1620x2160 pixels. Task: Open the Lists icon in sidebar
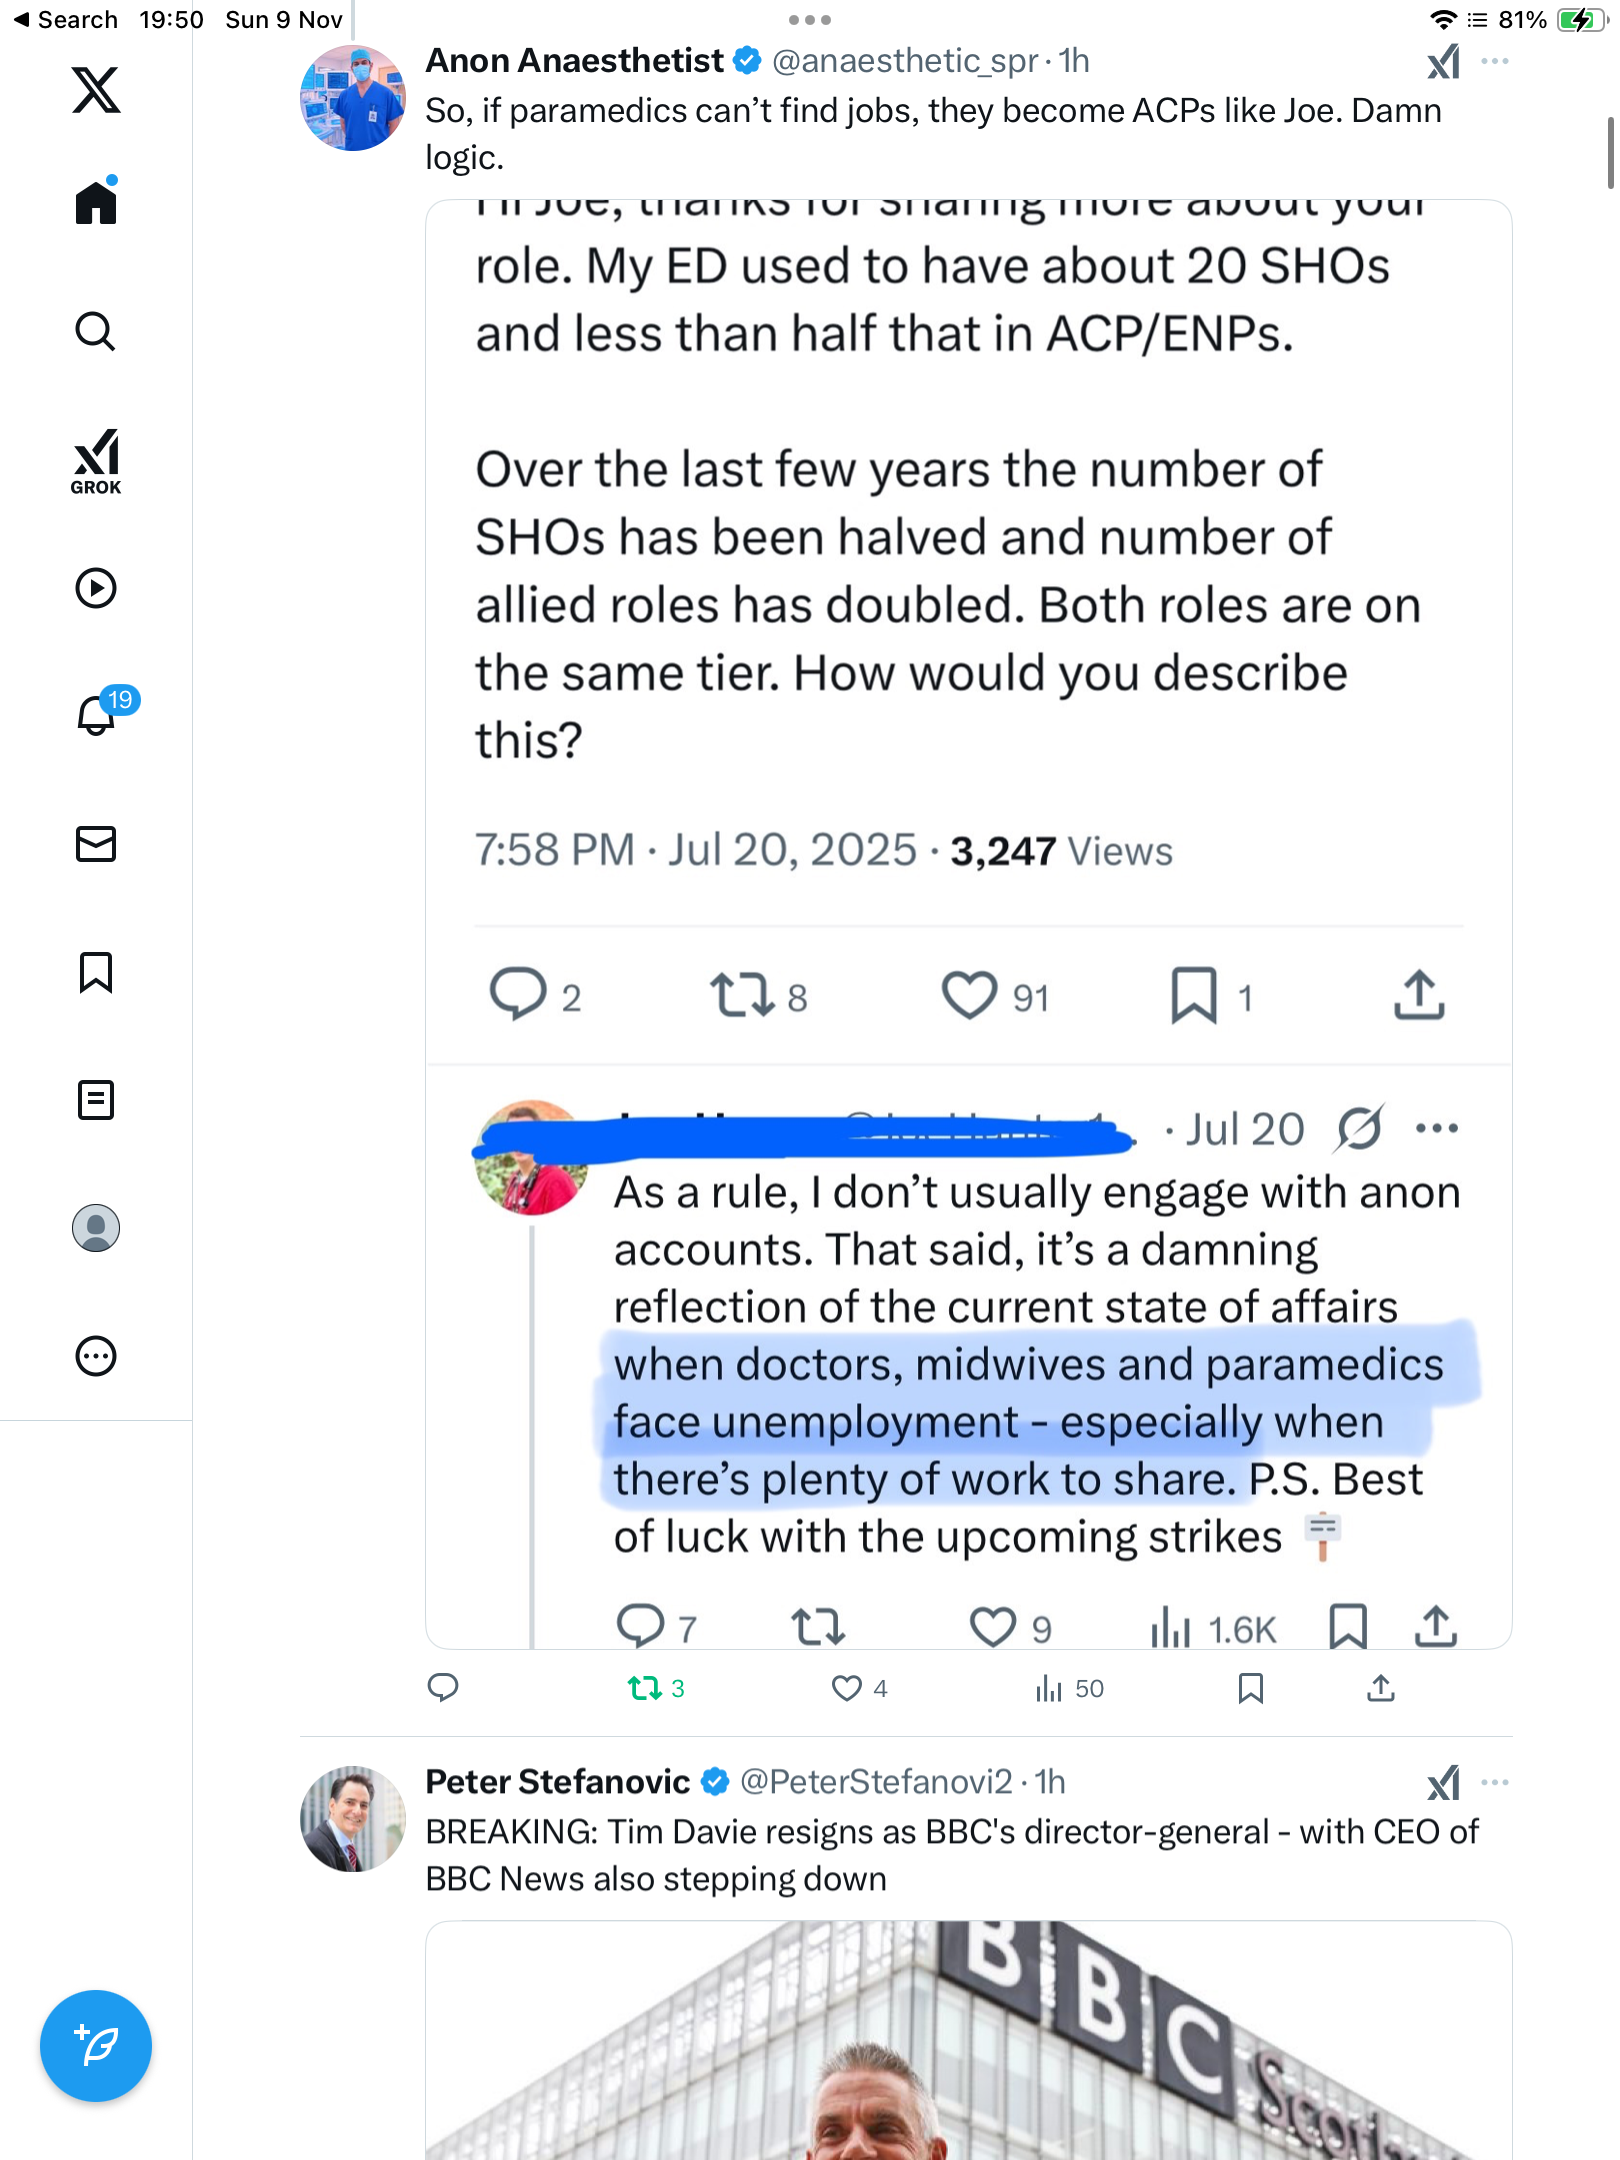pos(96,1100)
